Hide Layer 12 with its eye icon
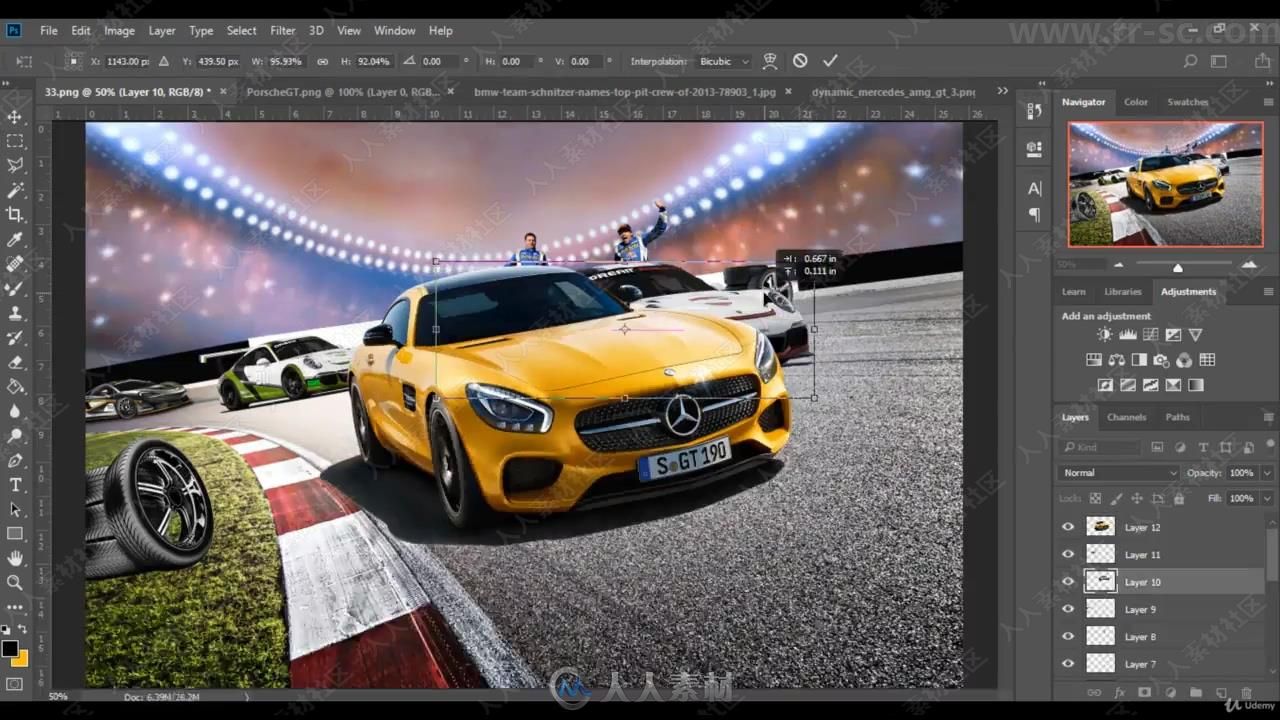1280x720 pixels. tap(1068, 527)
